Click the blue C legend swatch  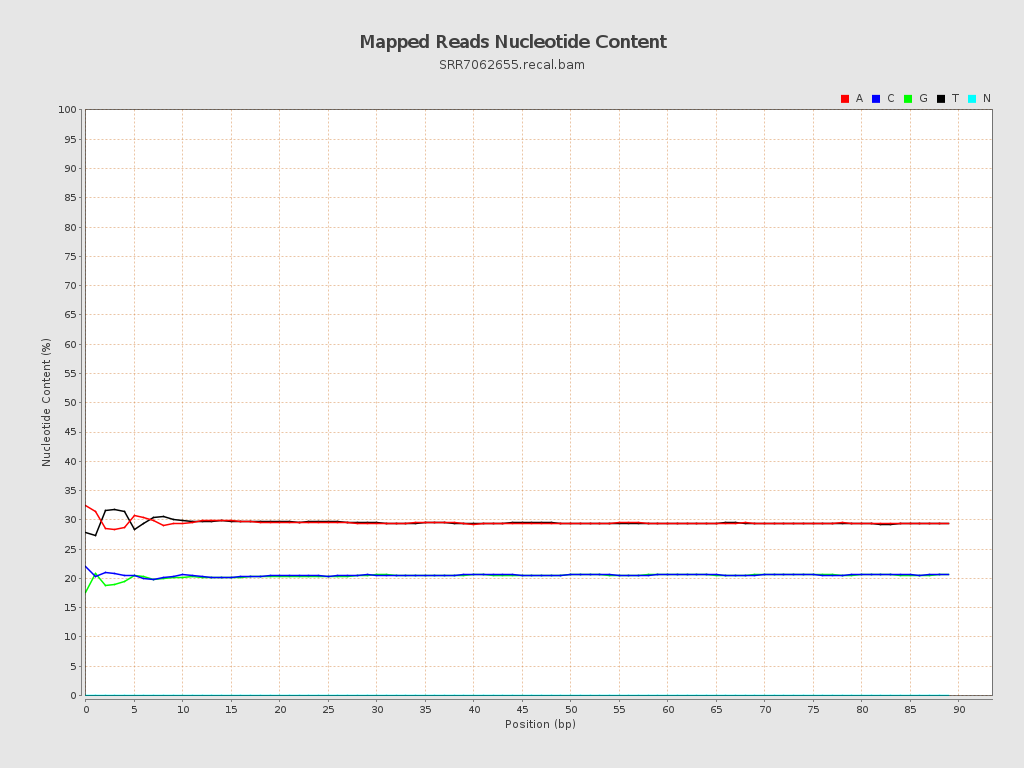click(x=876, y=99)
